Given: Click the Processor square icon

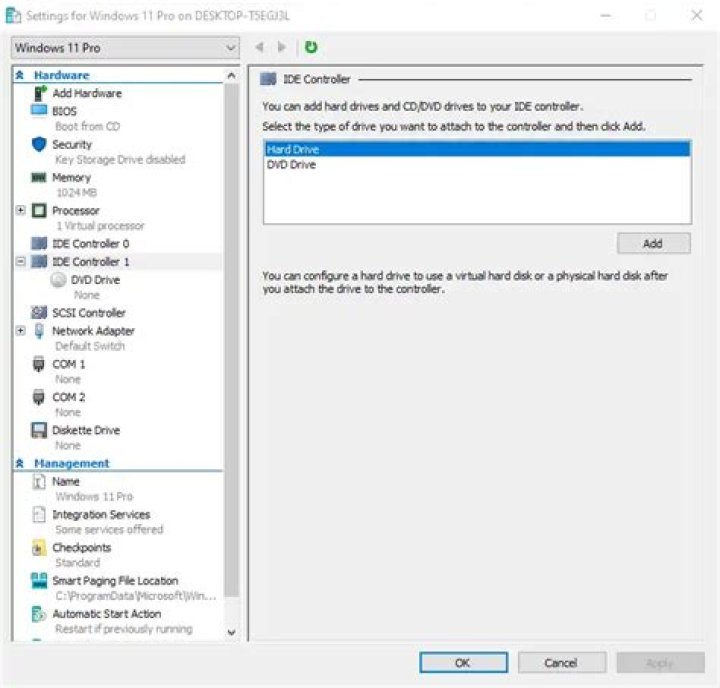Looking at the screenshot, I should [x=39, y=210].
